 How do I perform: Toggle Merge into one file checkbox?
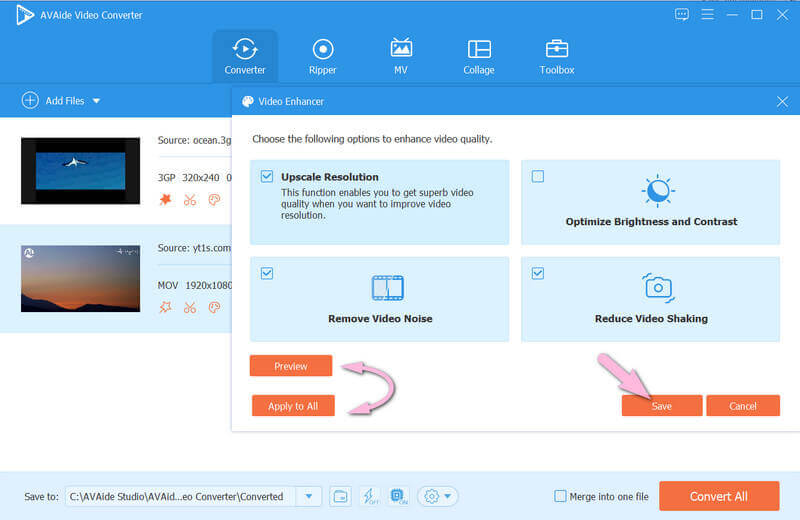click(x=560, y=496)
